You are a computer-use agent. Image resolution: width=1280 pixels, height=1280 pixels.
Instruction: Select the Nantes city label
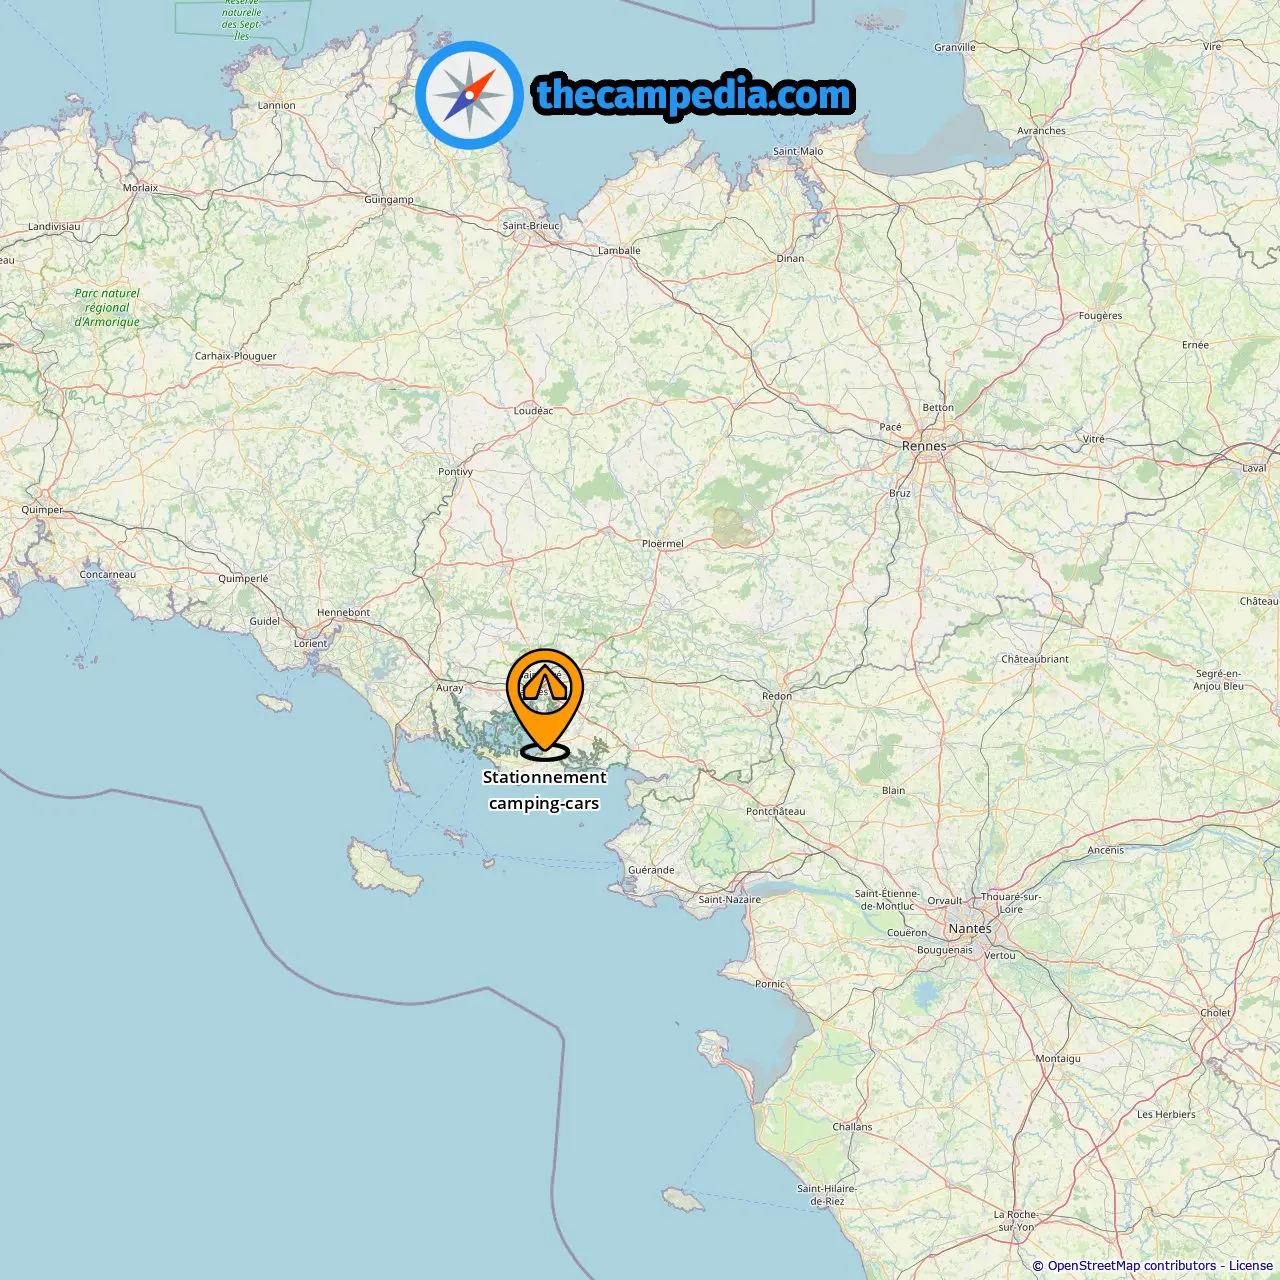[970, 928]
